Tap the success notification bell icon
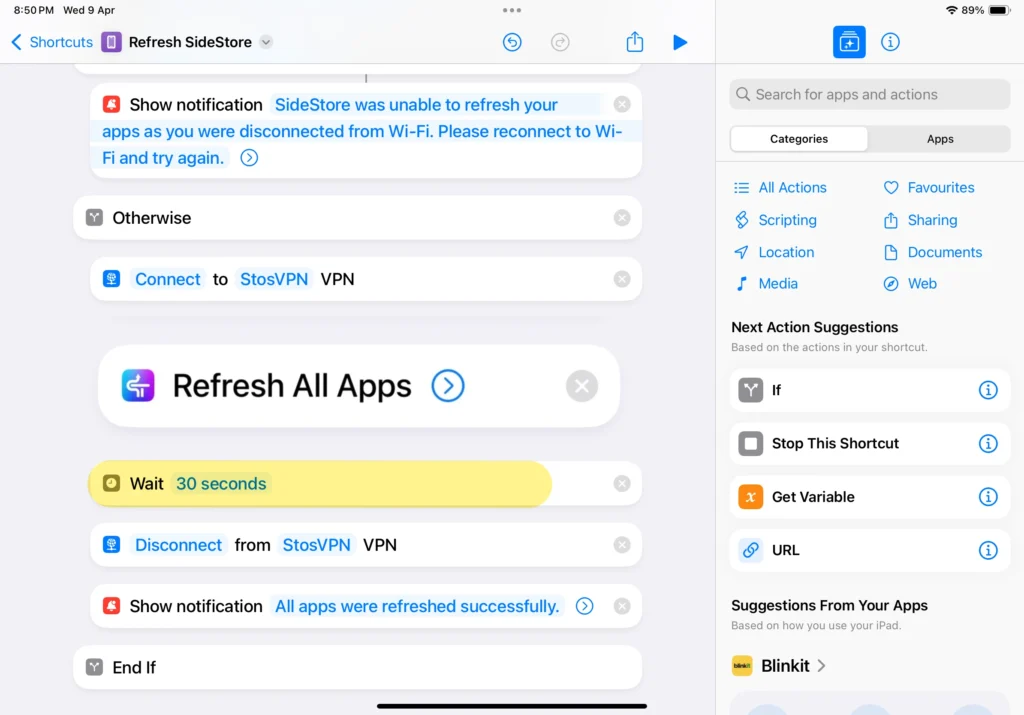 click(x=111, y=607)
